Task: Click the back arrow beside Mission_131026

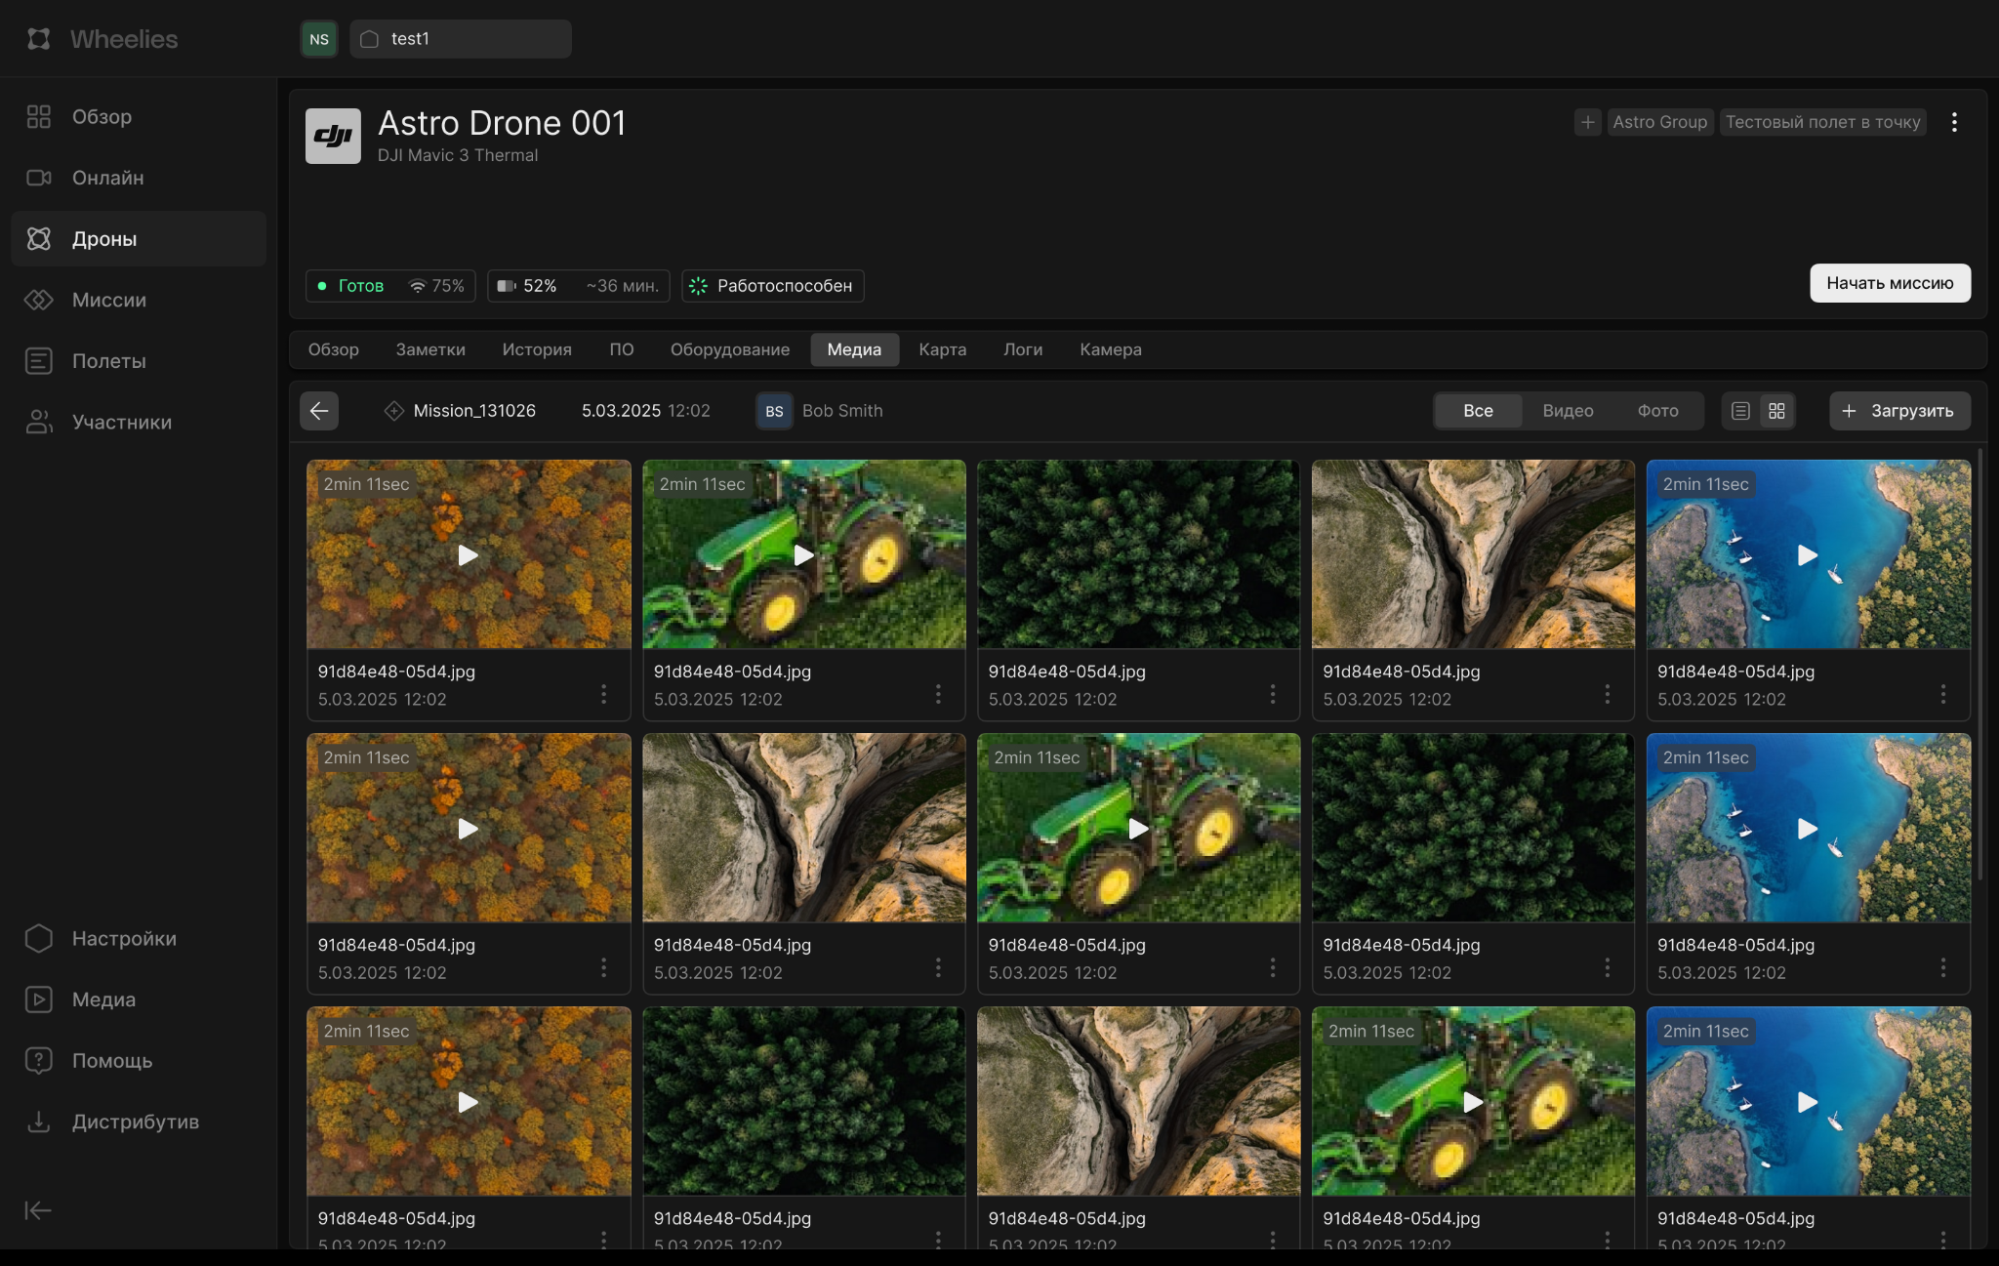Action: 319,411
